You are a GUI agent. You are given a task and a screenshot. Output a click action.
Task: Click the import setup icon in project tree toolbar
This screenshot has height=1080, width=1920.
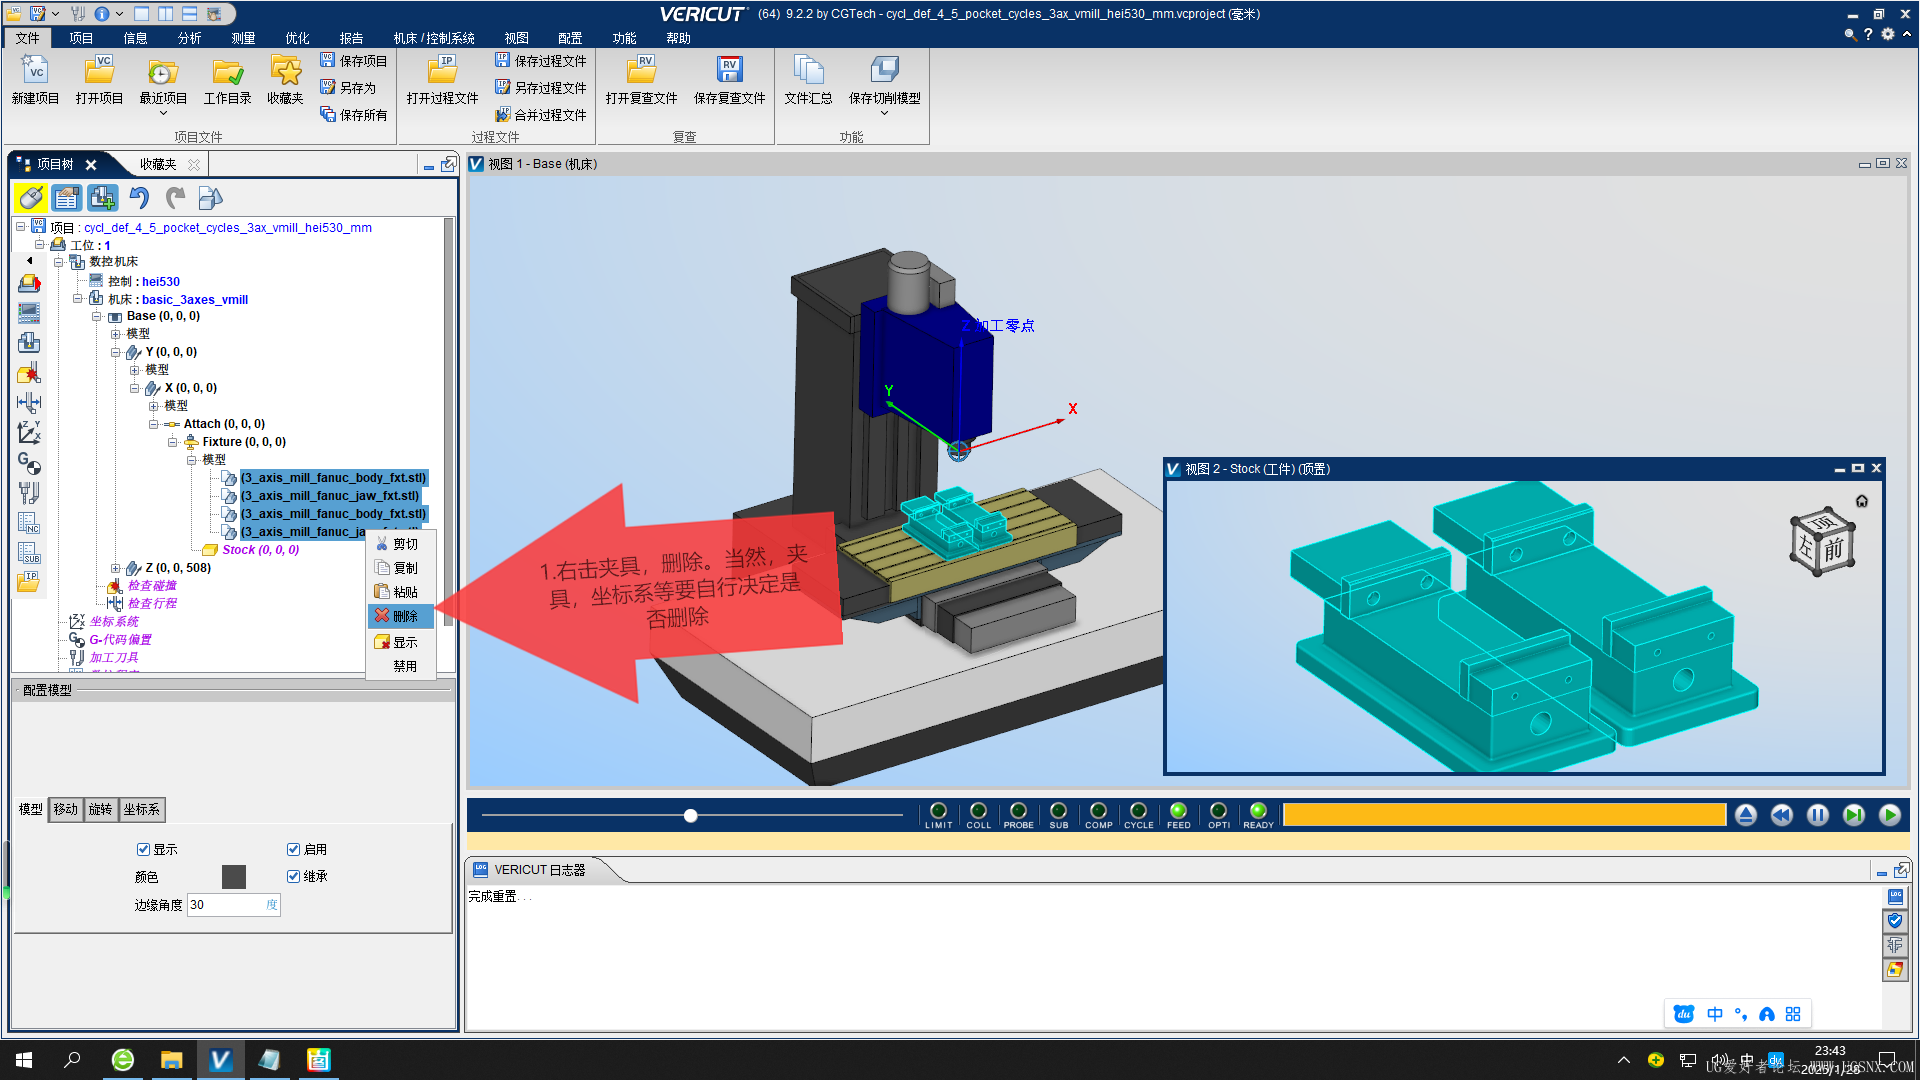coord(102,198)
